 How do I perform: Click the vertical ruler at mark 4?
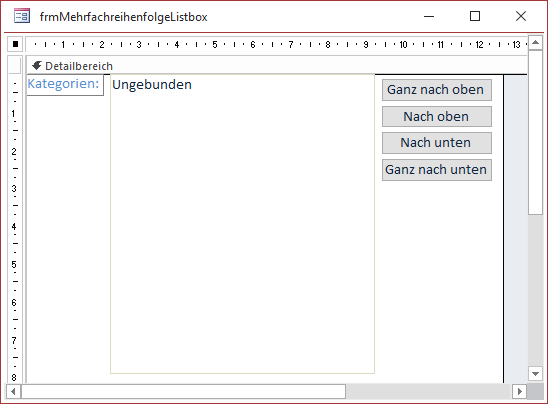(x=14, y=226)
